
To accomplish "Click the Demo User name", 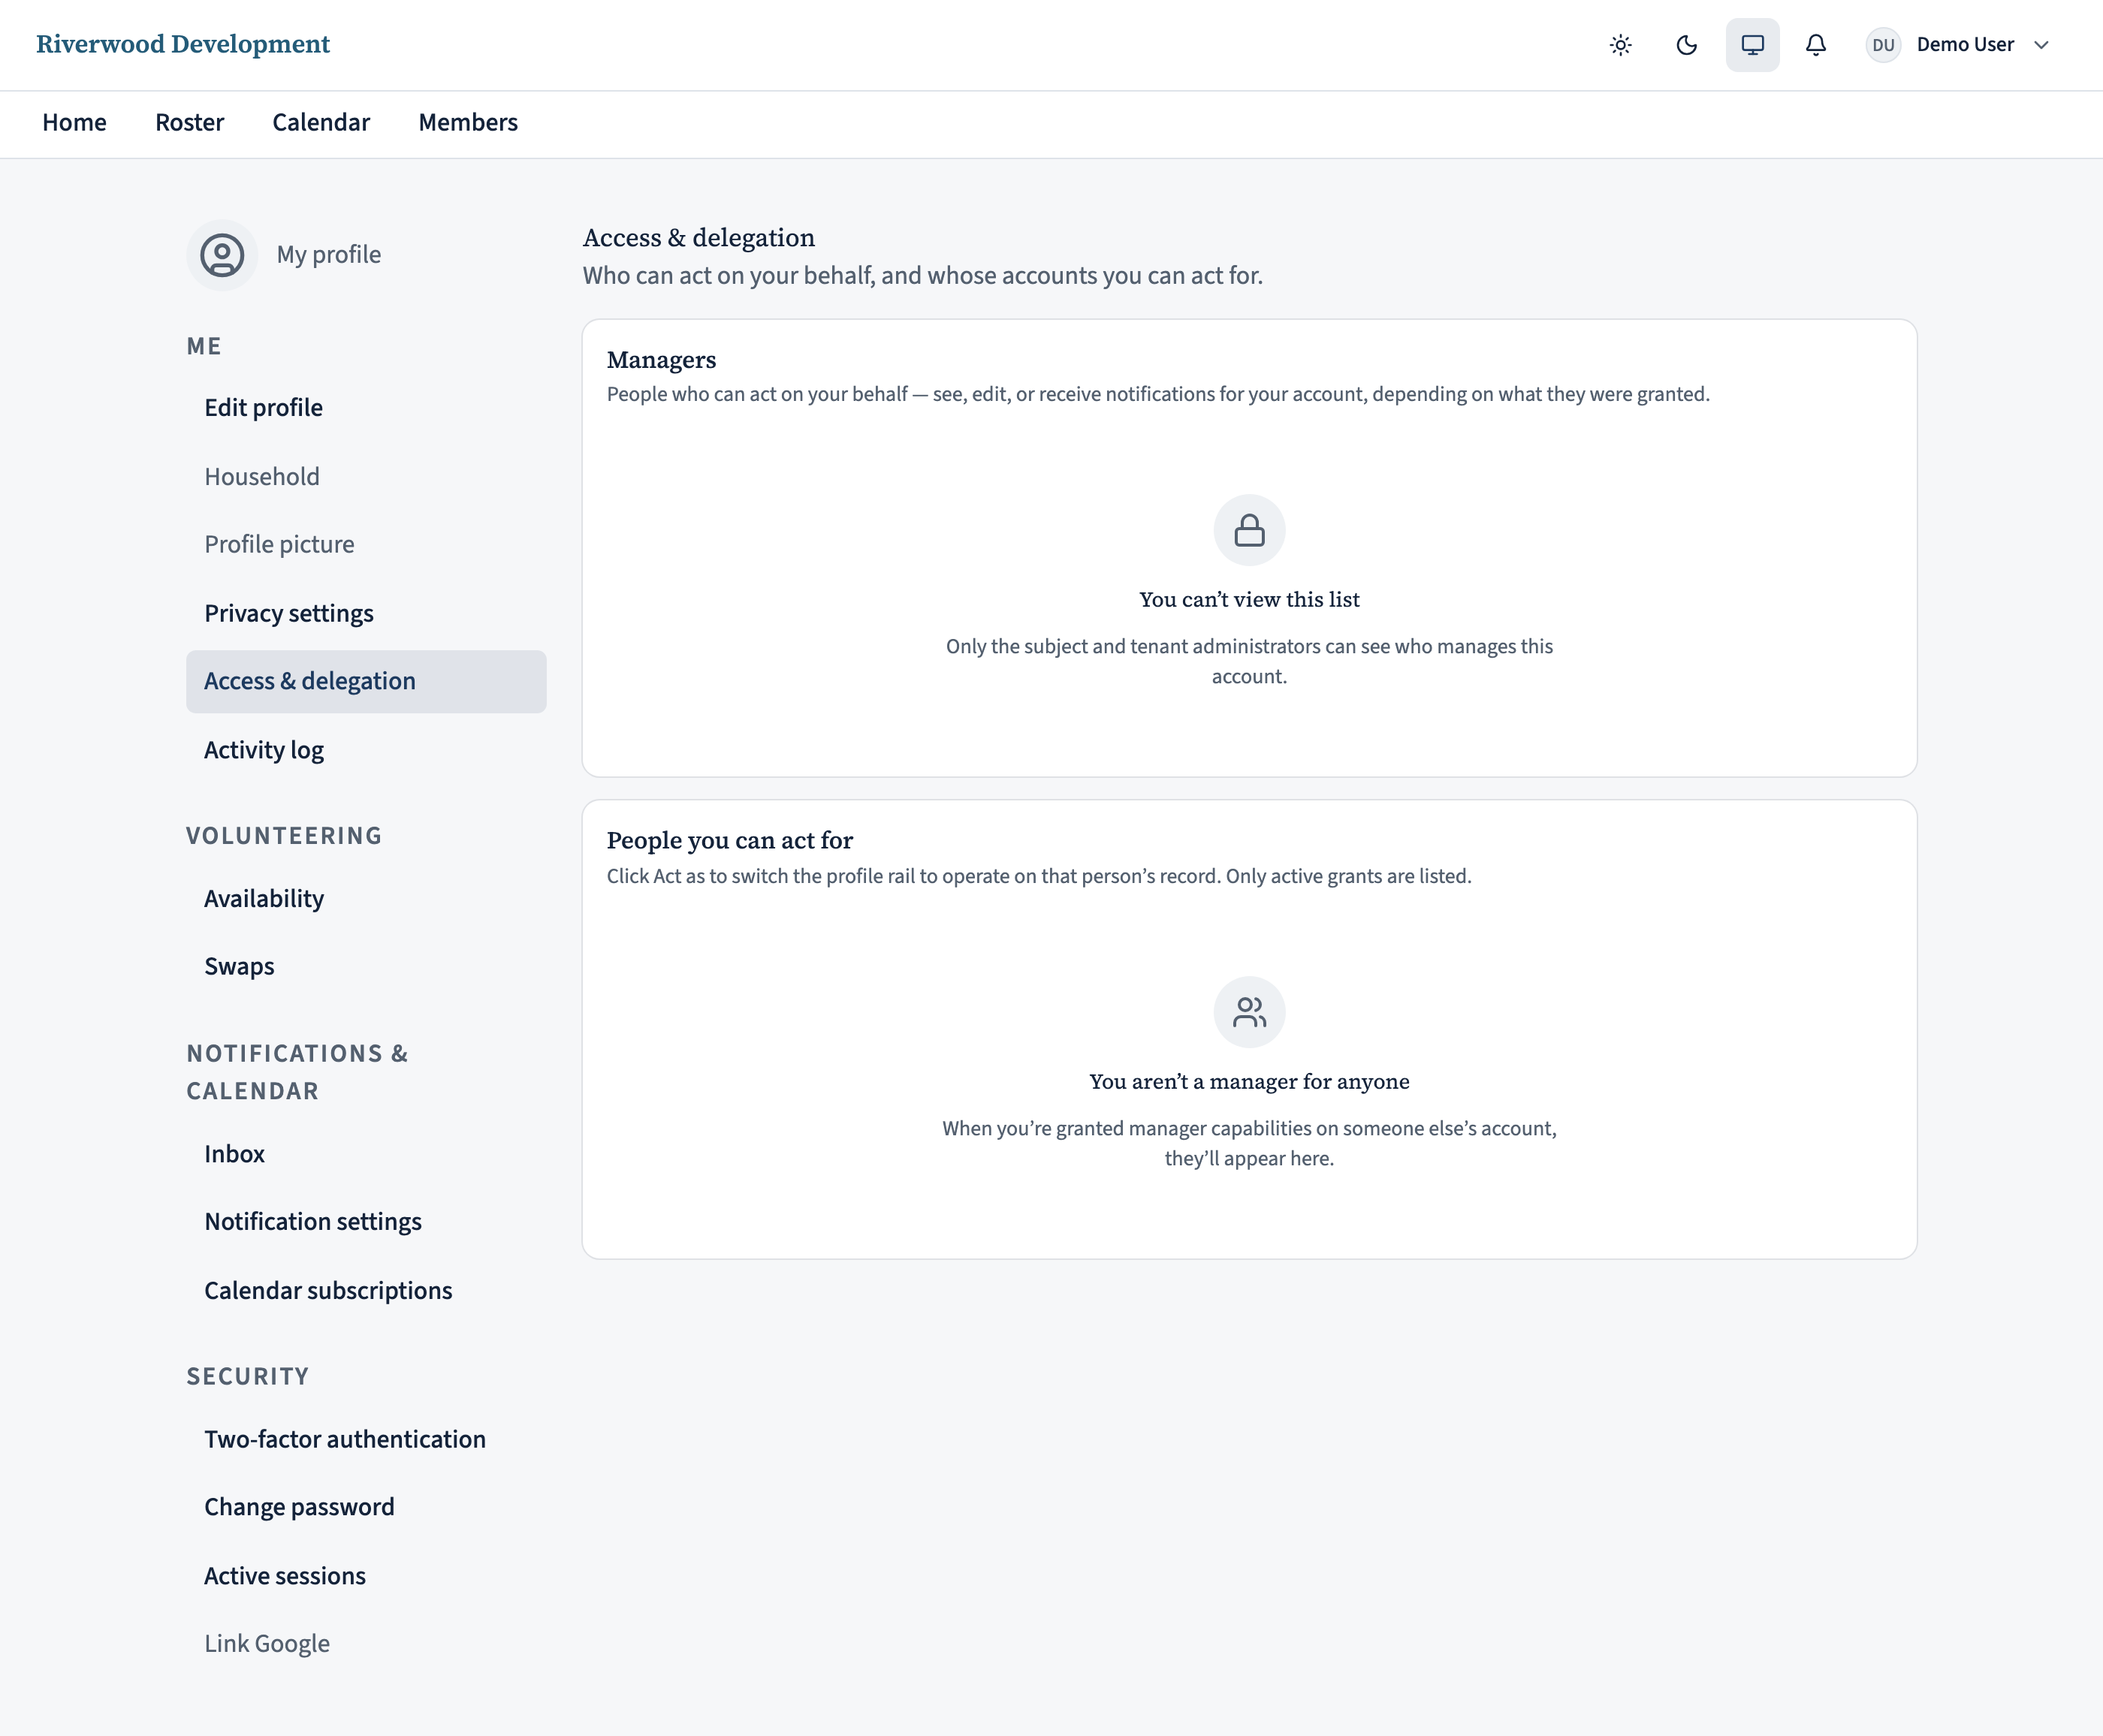I will click(x=1965, y=45).
